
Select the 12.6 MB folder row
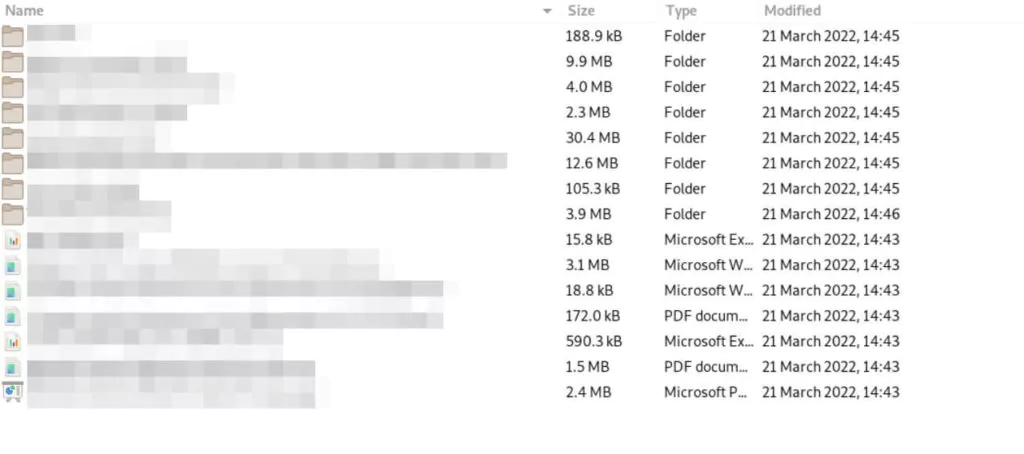[x=457, y=163]
